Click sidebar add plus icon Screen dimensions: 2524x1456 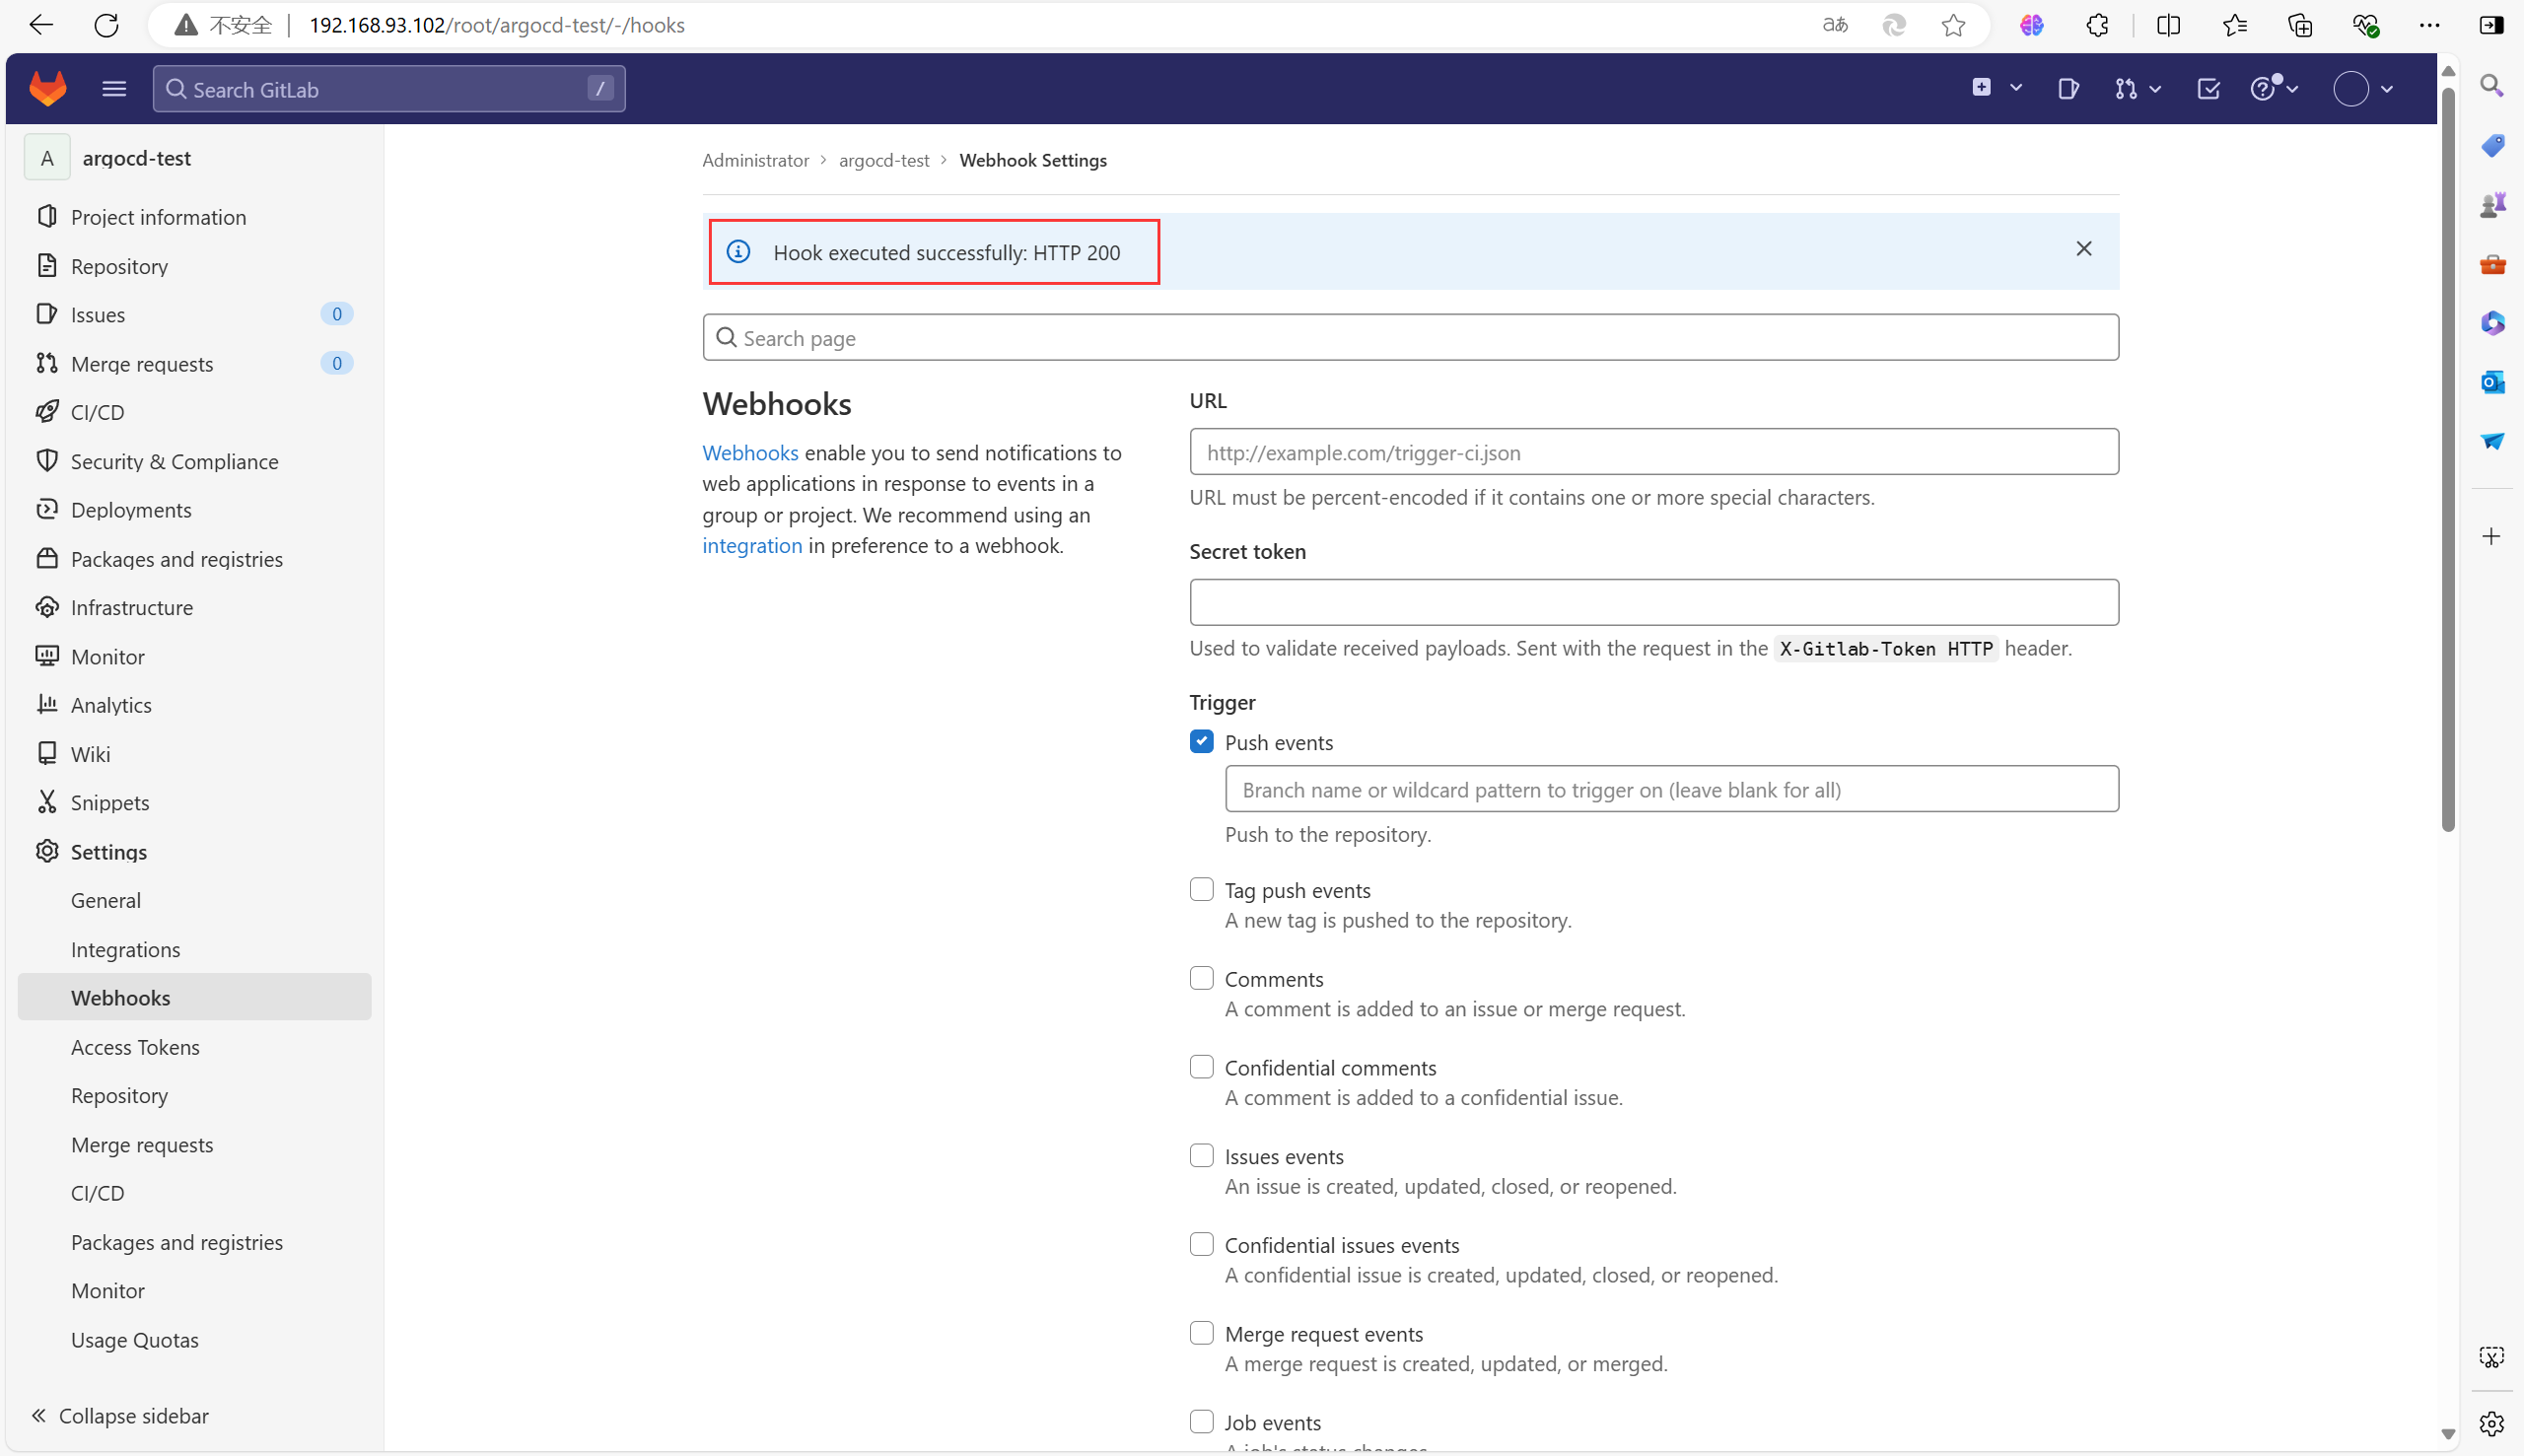pyautogui.click(x=2491, y=537)
